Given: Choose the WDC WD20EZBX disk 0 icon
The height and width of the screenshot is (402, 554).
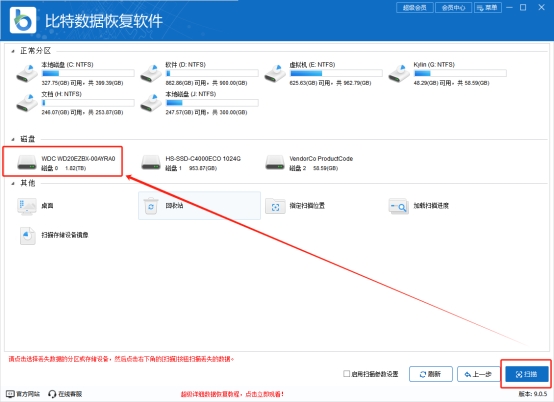Looking at the screenshot, I should (x=27, y=162).
